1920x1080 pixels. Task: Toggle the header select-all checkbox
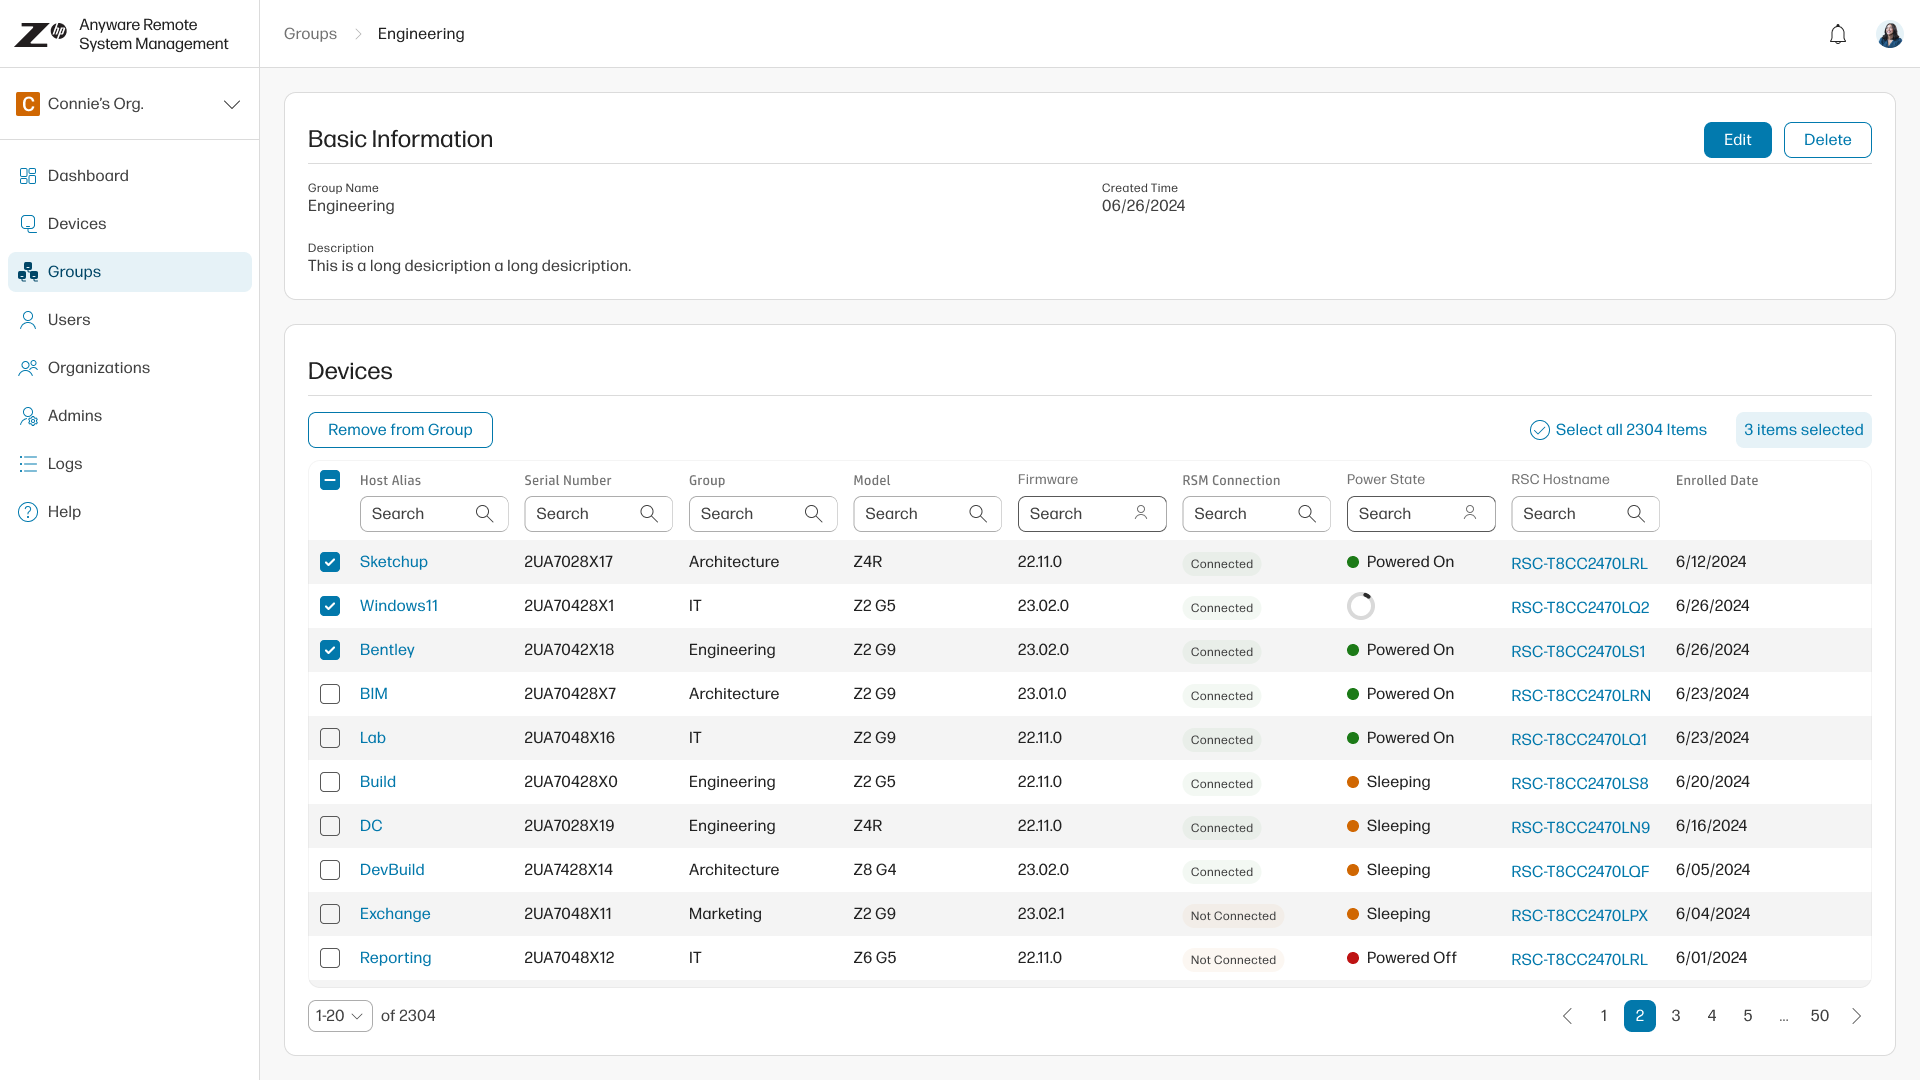click(x=330, y=480)
